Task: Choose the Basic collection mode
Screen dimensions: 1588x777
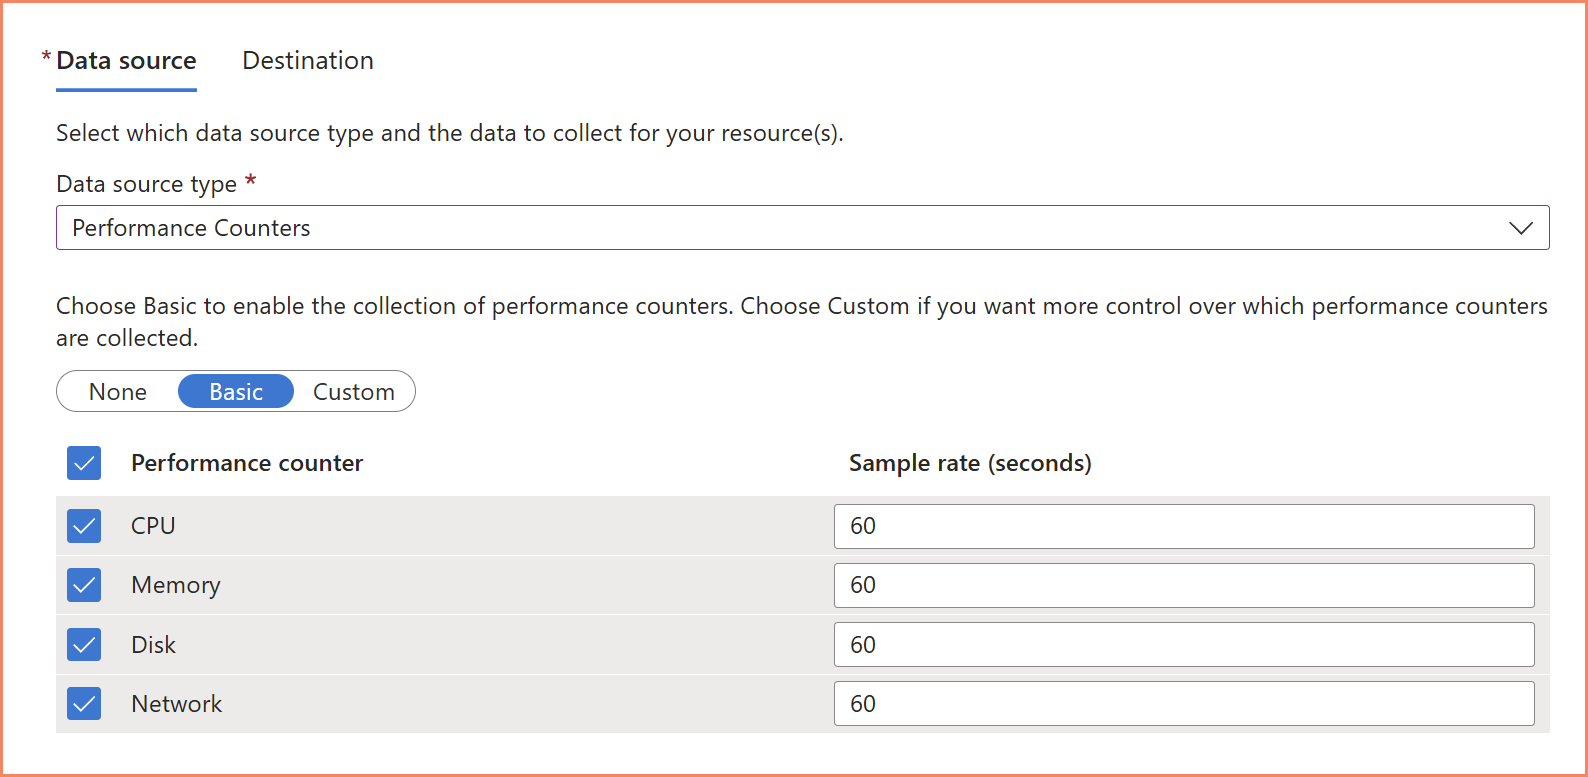Action: coord(235,391)
